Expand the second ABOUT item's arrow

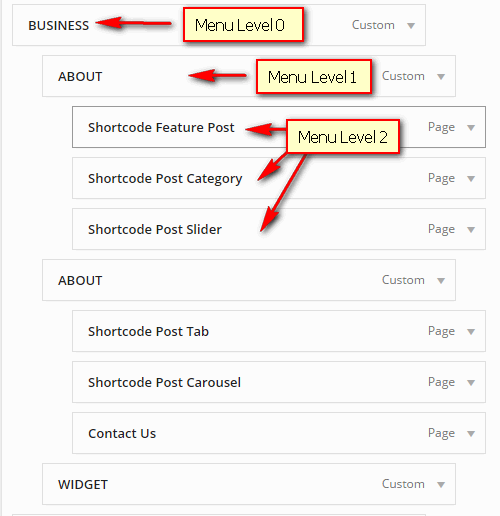(441, 281)
